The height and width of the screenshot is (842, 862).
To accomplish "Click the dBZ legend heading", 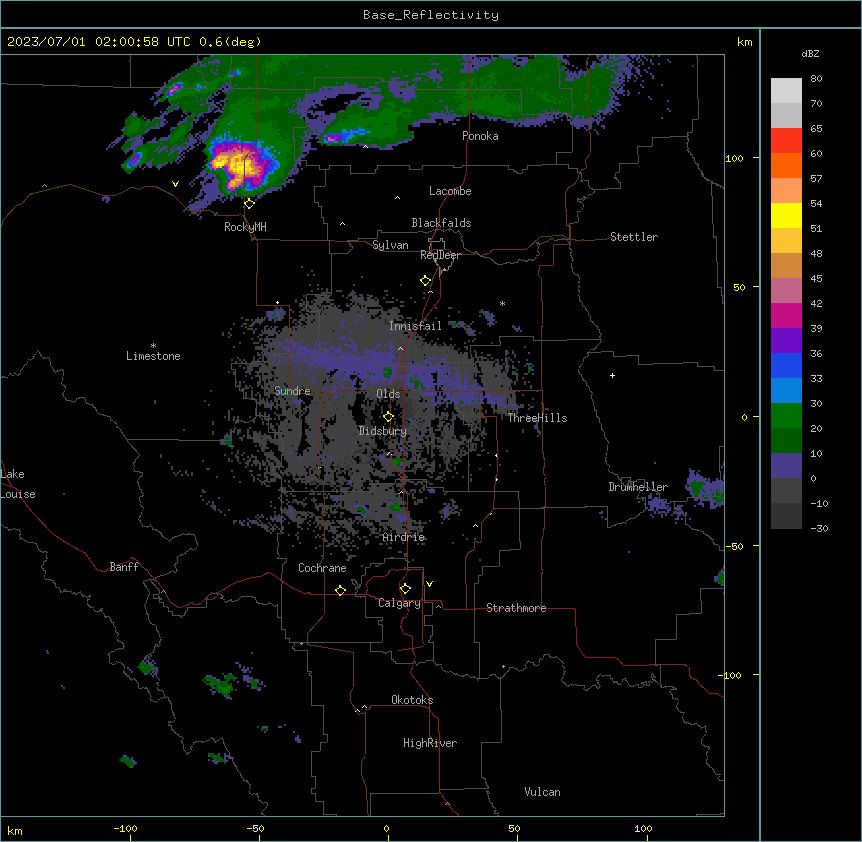I will point(810,53).
